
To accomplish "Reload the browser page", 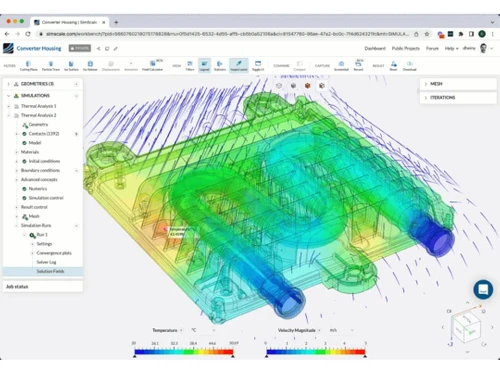I will (x=28, y=34).
